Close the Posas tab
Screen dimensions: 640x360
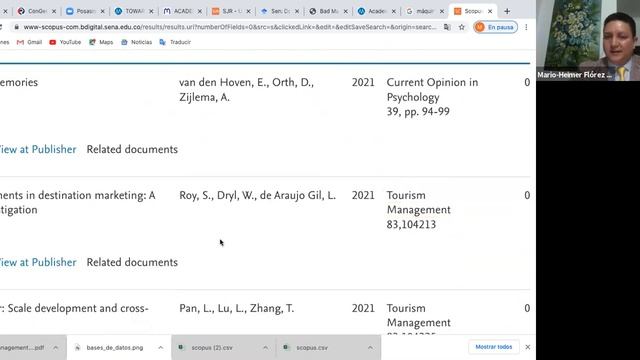102,11
